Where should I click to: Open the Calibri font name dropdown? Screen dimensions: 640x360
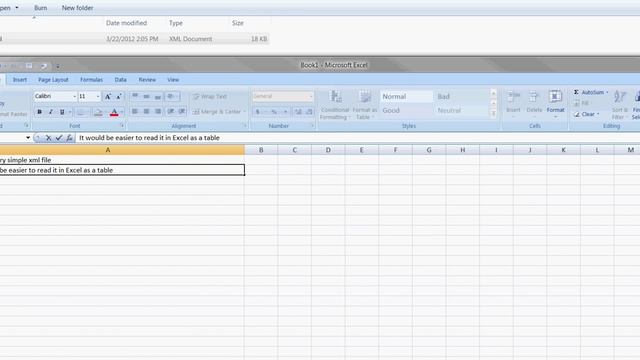pyautogui.click(x=74, y=96)
